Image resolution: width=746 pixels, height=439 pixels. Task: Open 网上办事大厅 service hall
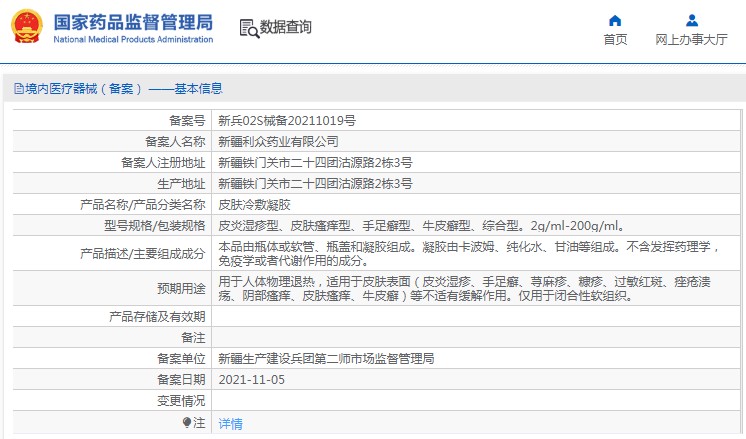point(691,39)
